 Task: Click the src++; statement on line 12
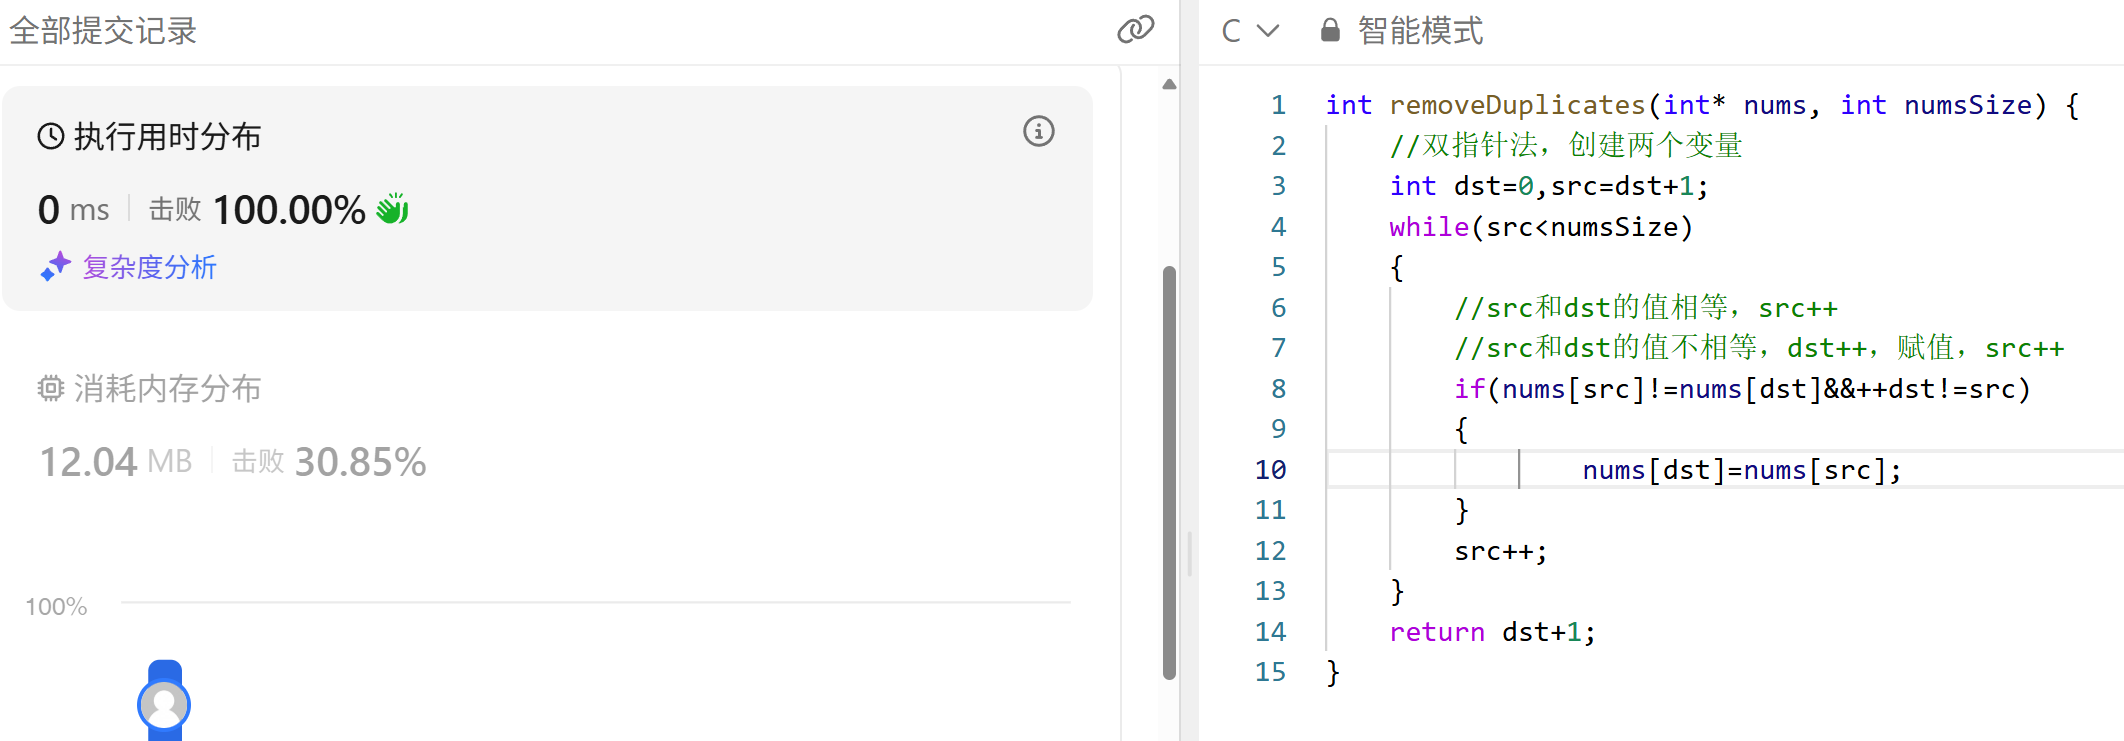coord(1501,551)
